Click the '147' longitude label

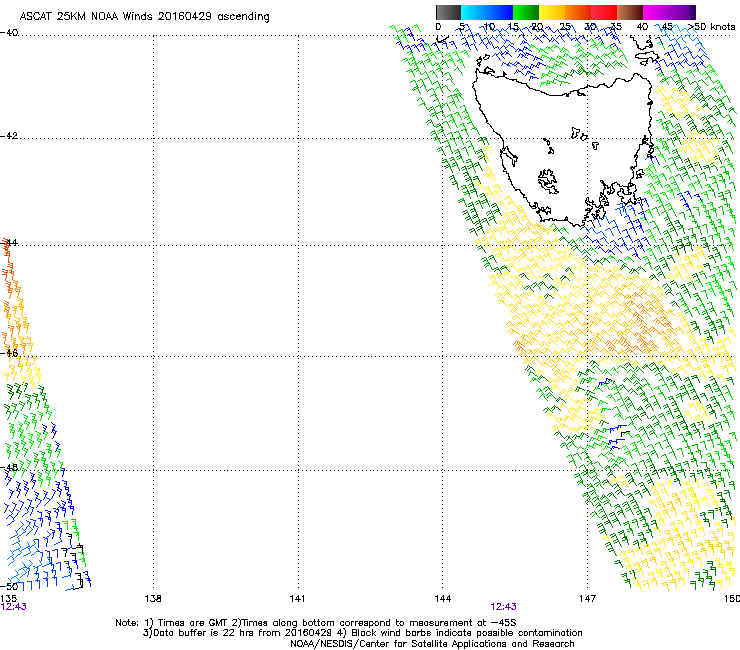tap(588, 599)
